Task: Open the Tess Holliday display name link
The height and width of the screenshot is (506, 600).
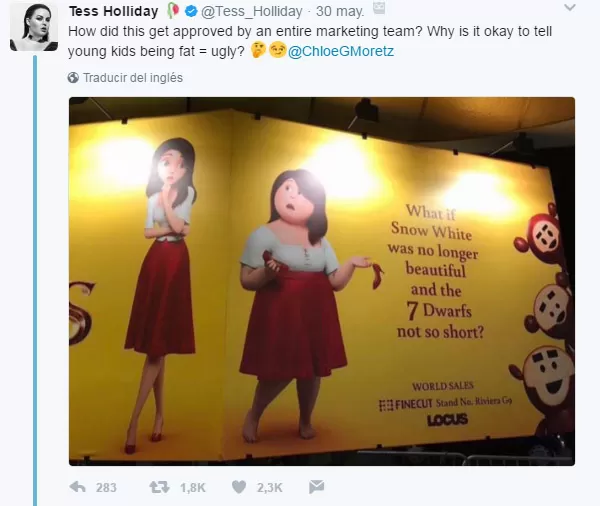Action: tap(116, 11)
